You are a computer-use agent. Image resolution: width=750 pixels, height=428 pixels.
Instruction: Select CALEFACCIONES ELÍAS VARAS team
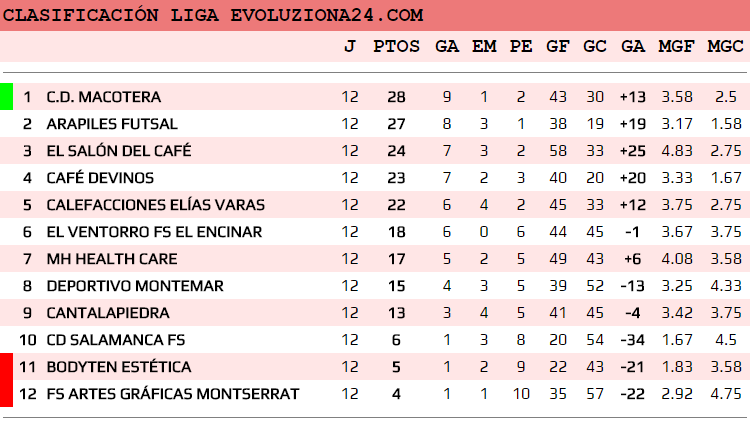point(156,205)
